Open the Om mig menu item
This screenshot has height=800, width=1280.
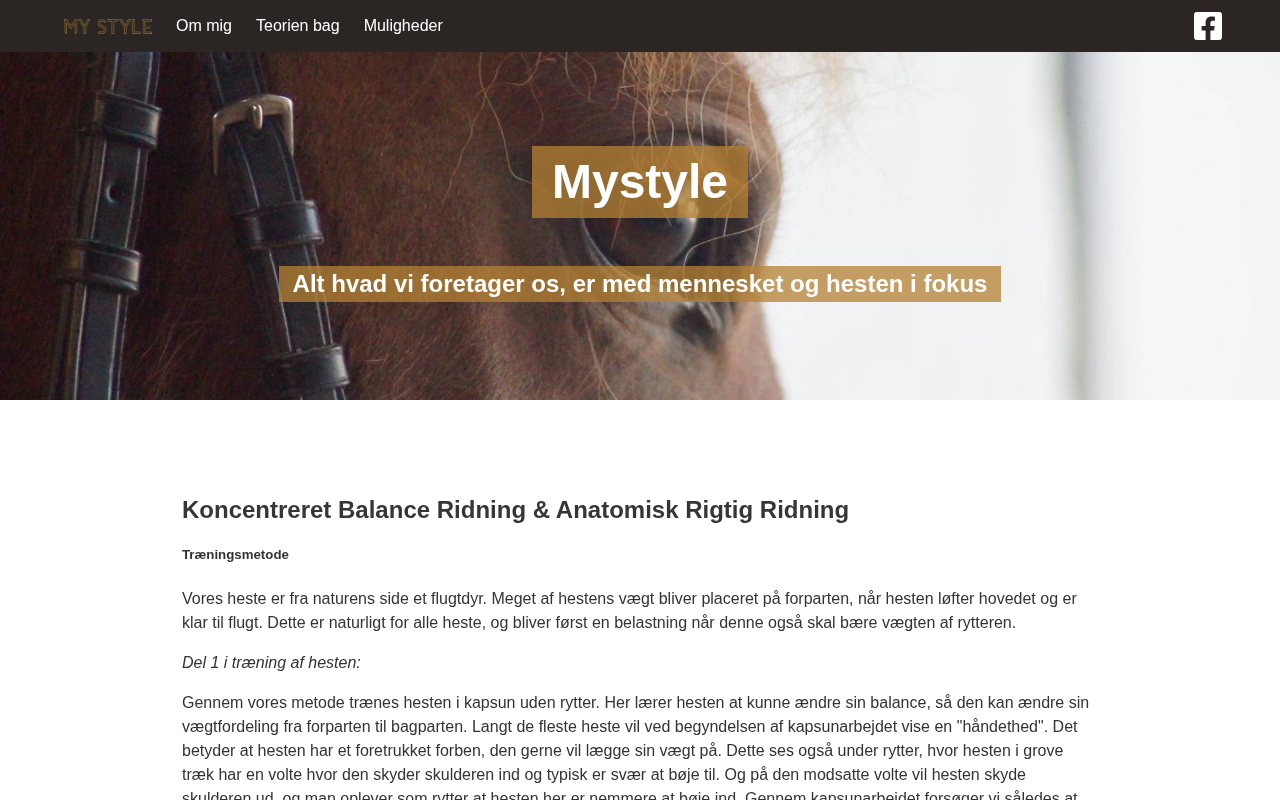click(204, 26)
